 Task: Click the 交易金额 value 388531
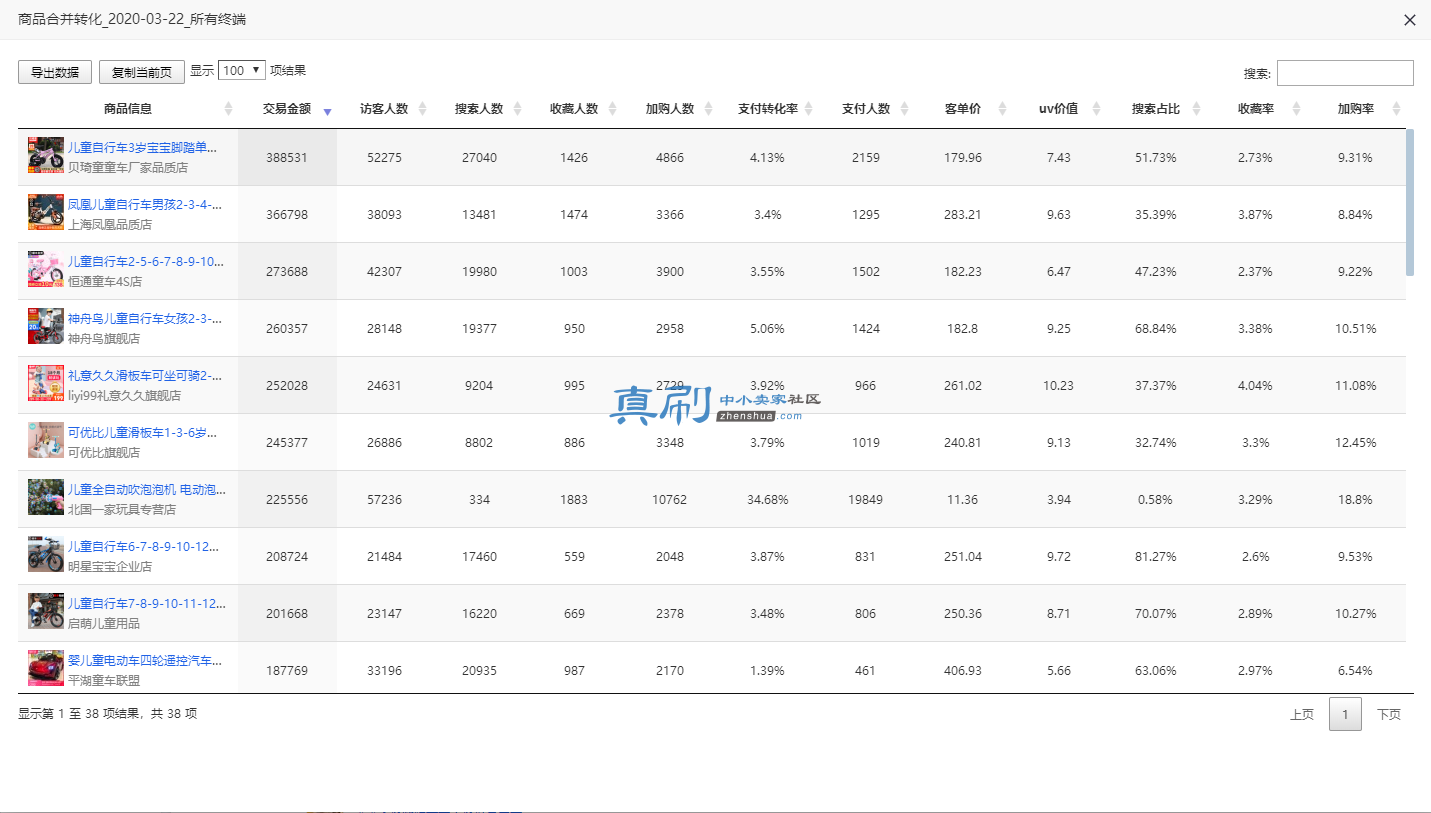click(287, 158)
